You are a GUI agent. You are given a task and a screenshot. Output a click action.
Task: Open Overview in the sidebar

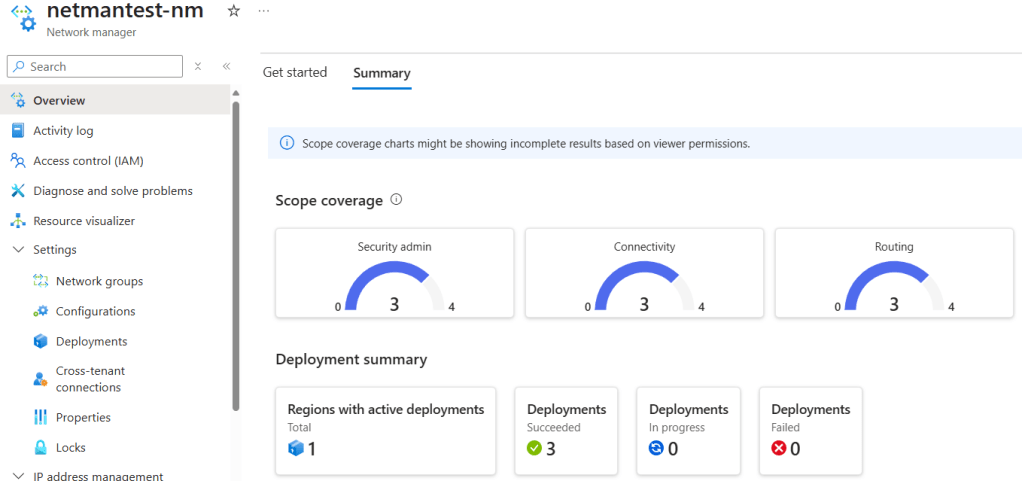click(x=115, y=100)
